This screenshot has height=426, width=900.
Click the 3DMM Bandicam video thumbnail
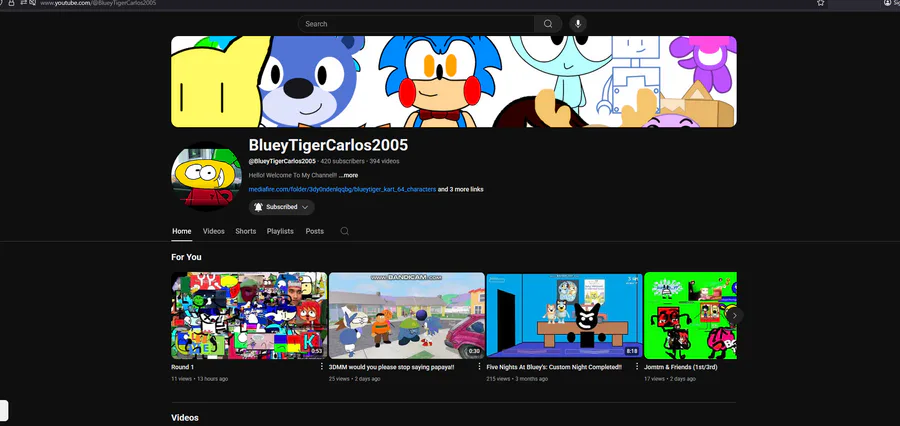click(407, 316)
